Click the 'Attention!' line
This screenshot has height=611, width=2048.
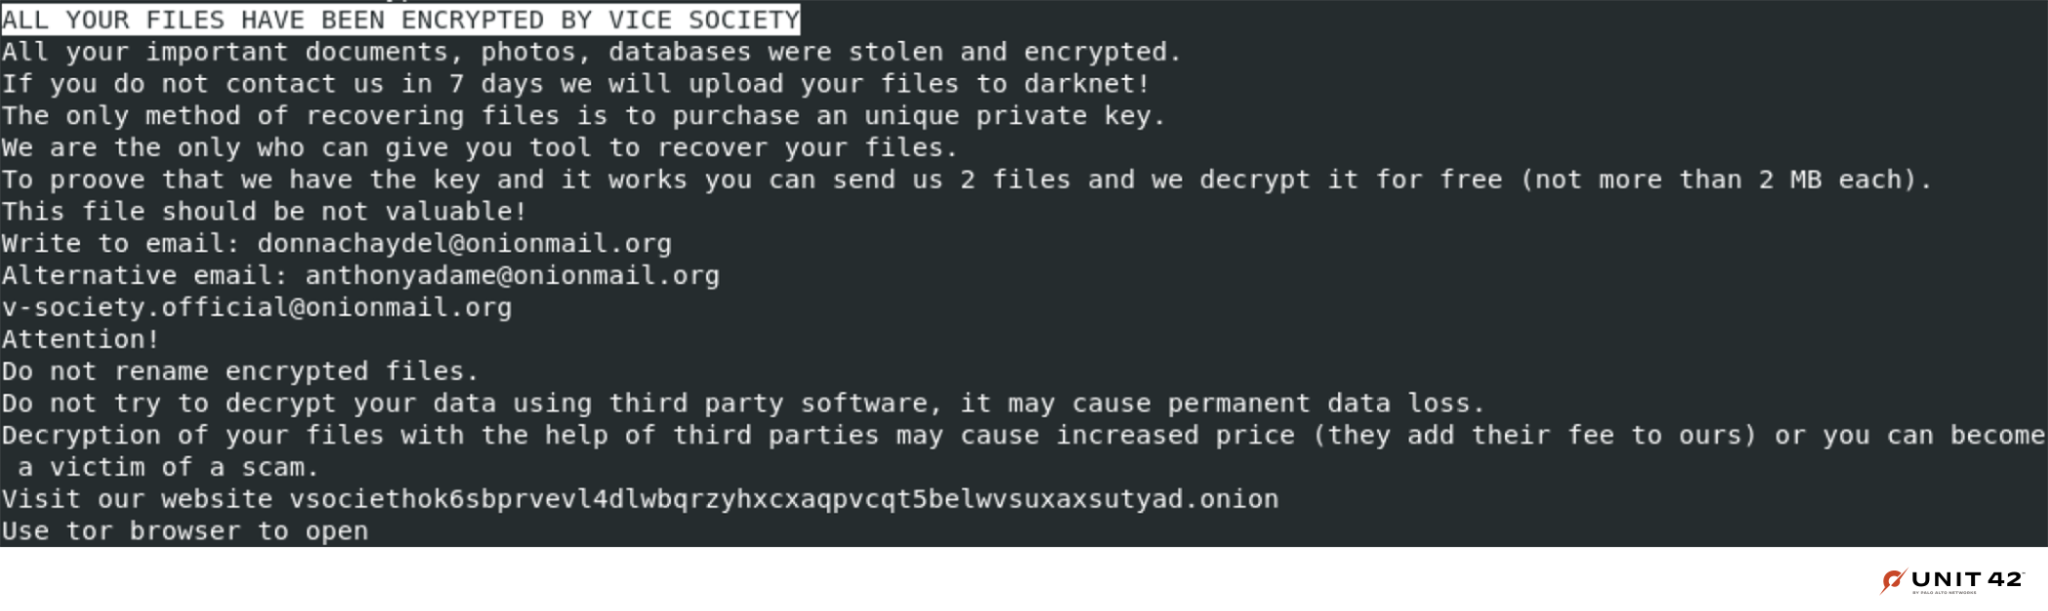pos(80,340)
